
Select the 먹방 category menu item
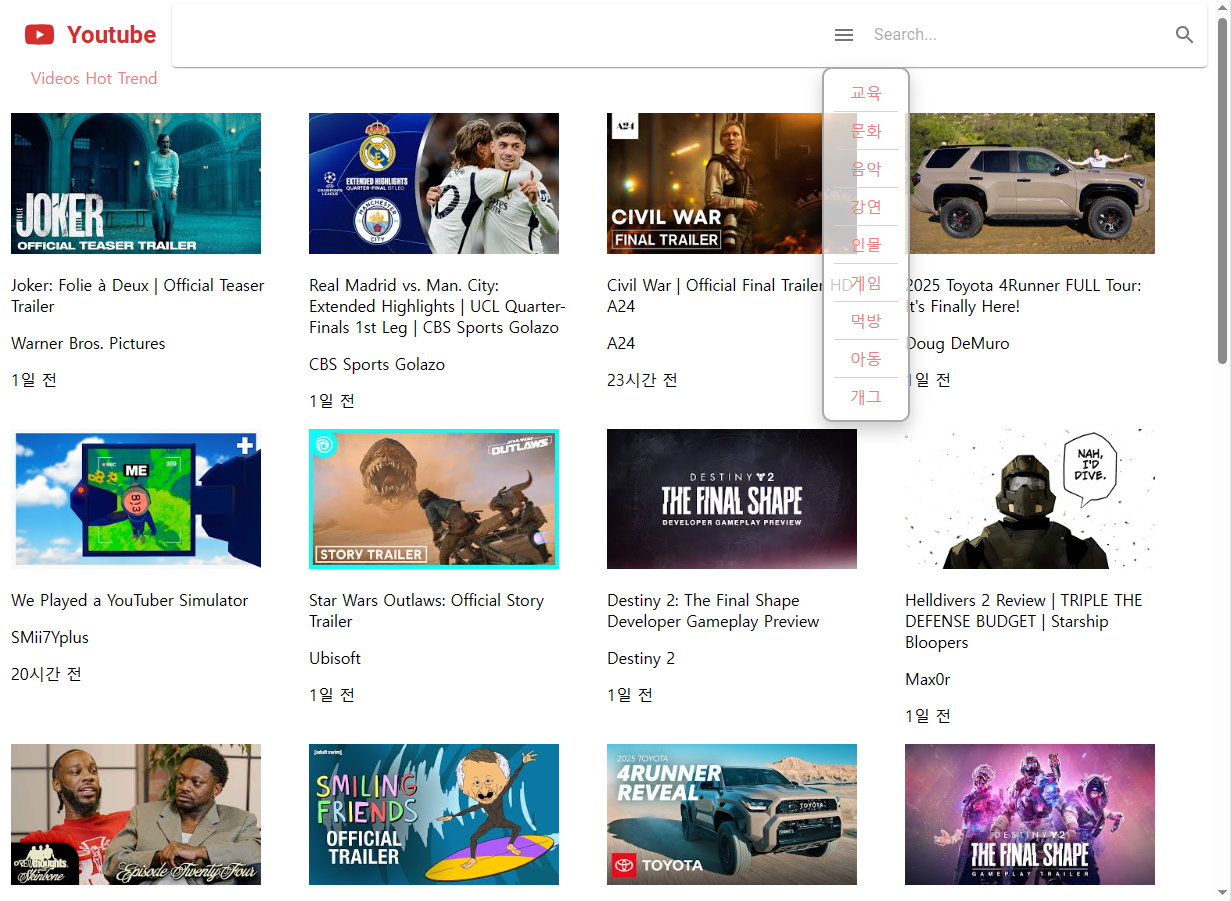click(x=866, y=321)
